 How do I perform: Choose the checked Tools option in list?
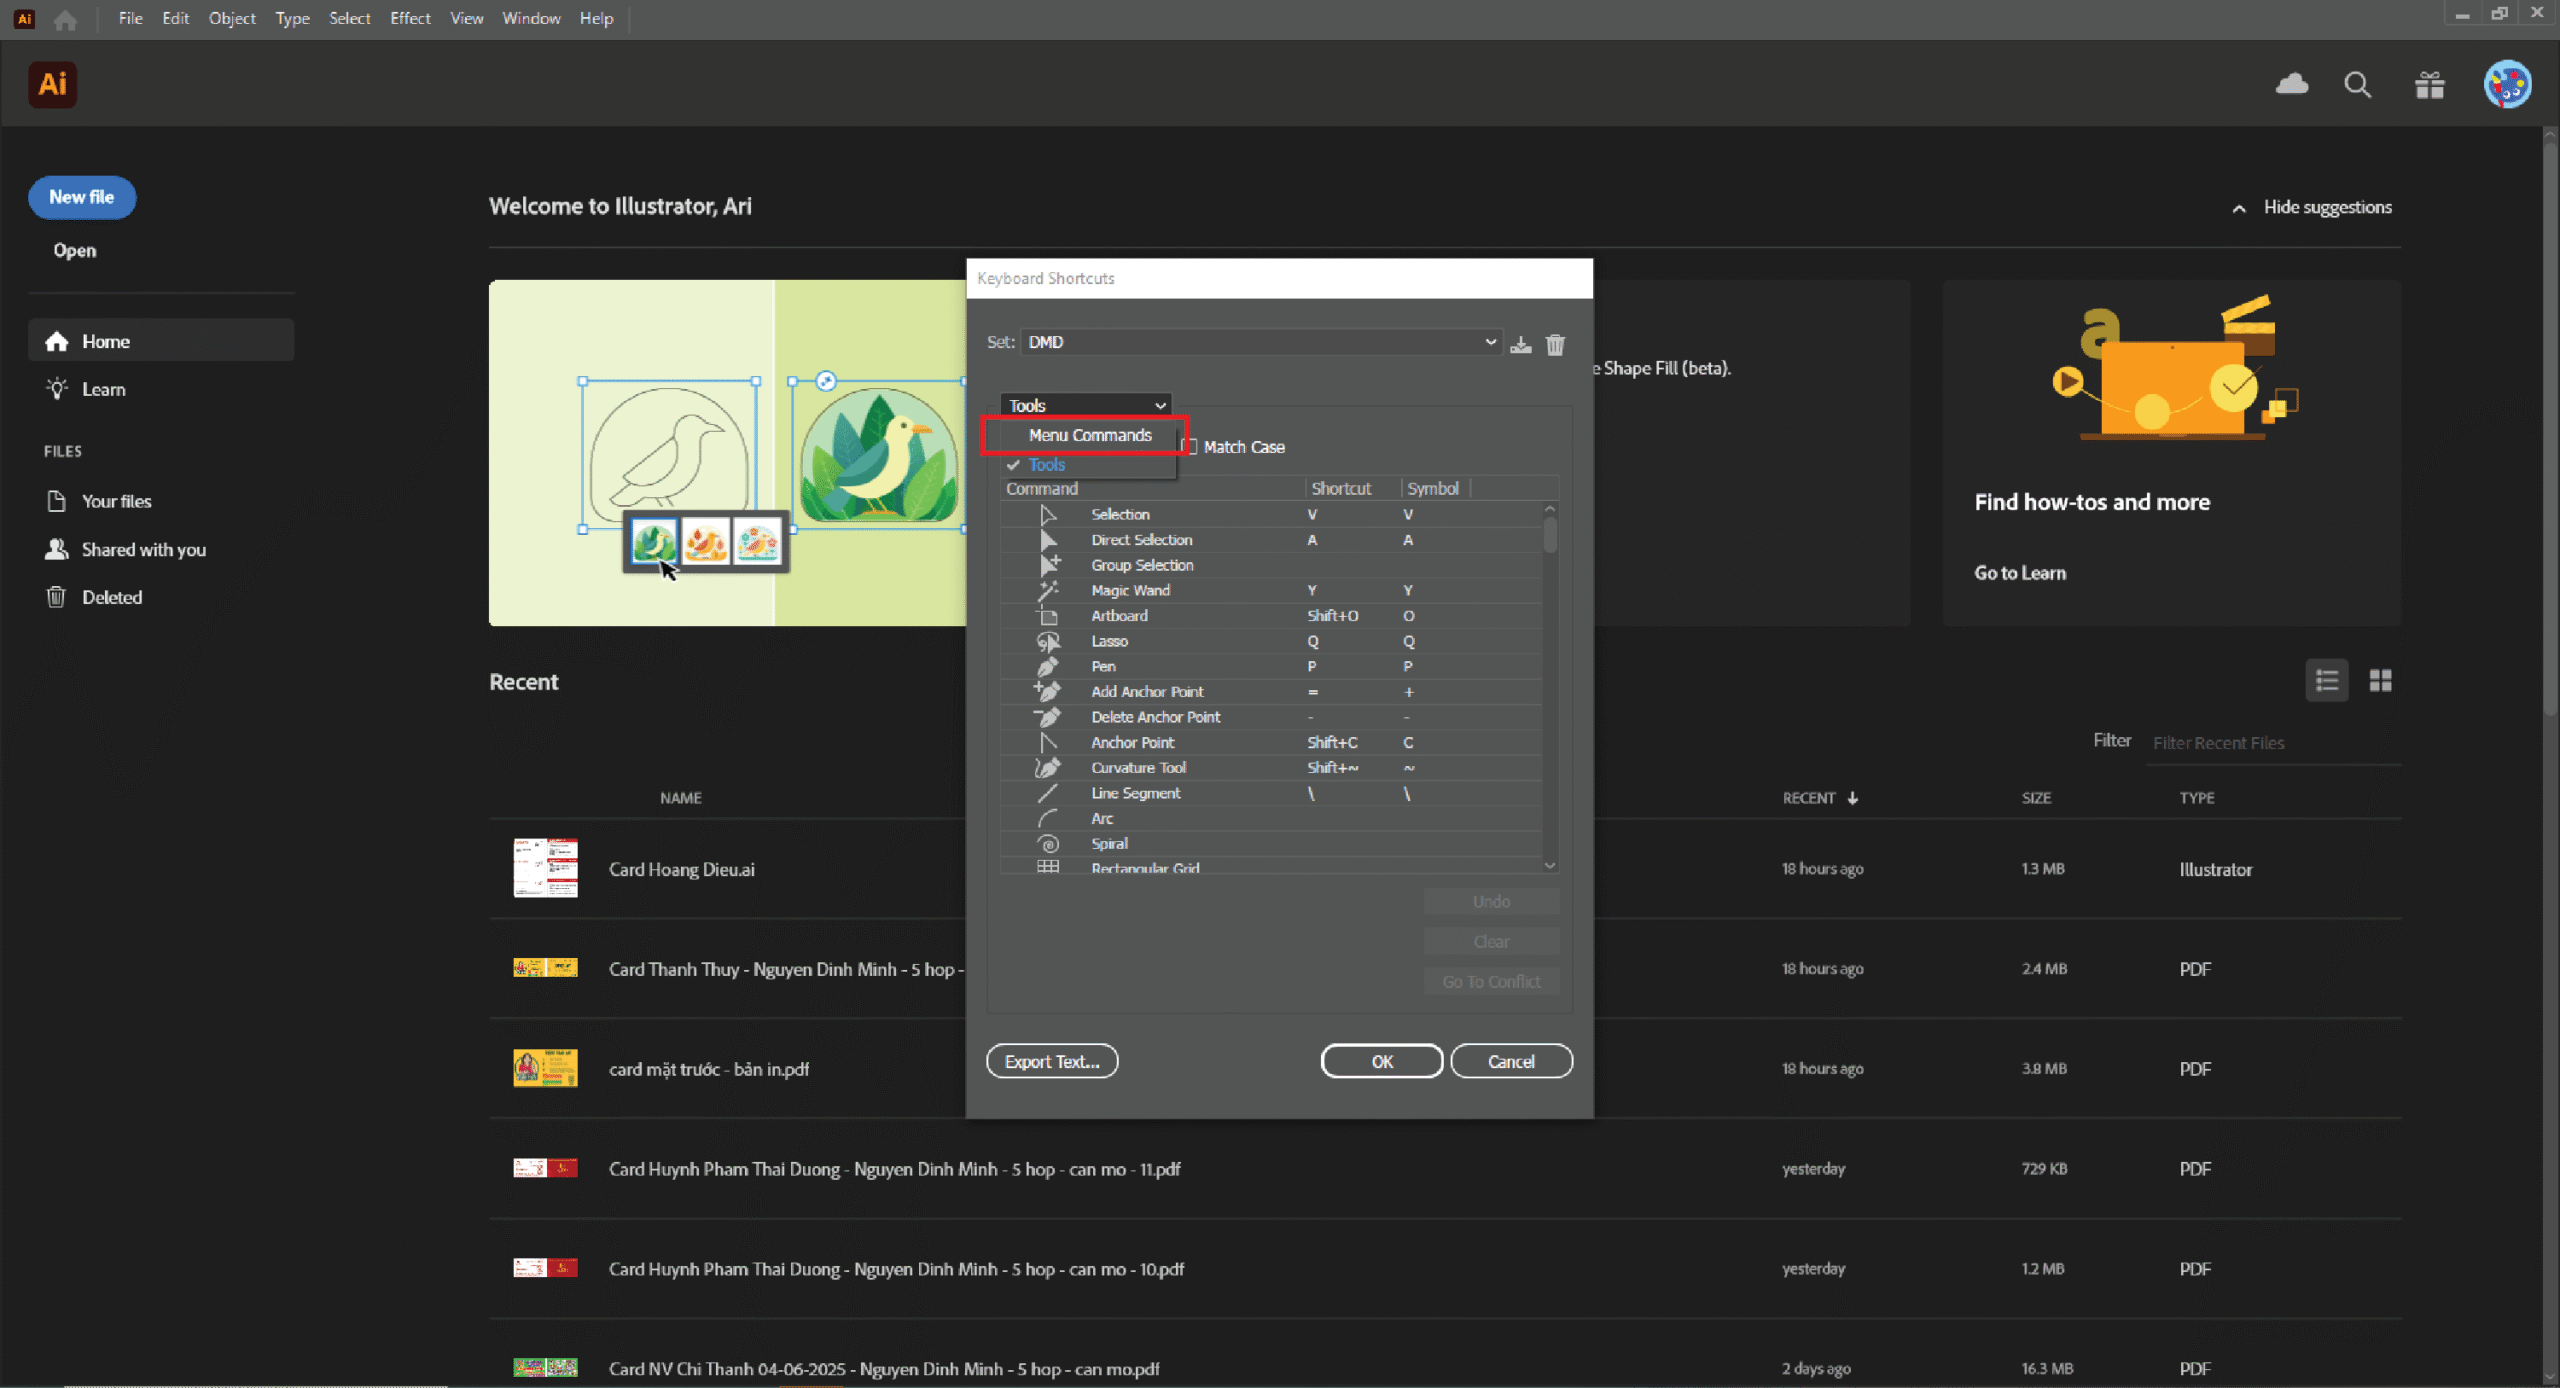[1046, 464]
